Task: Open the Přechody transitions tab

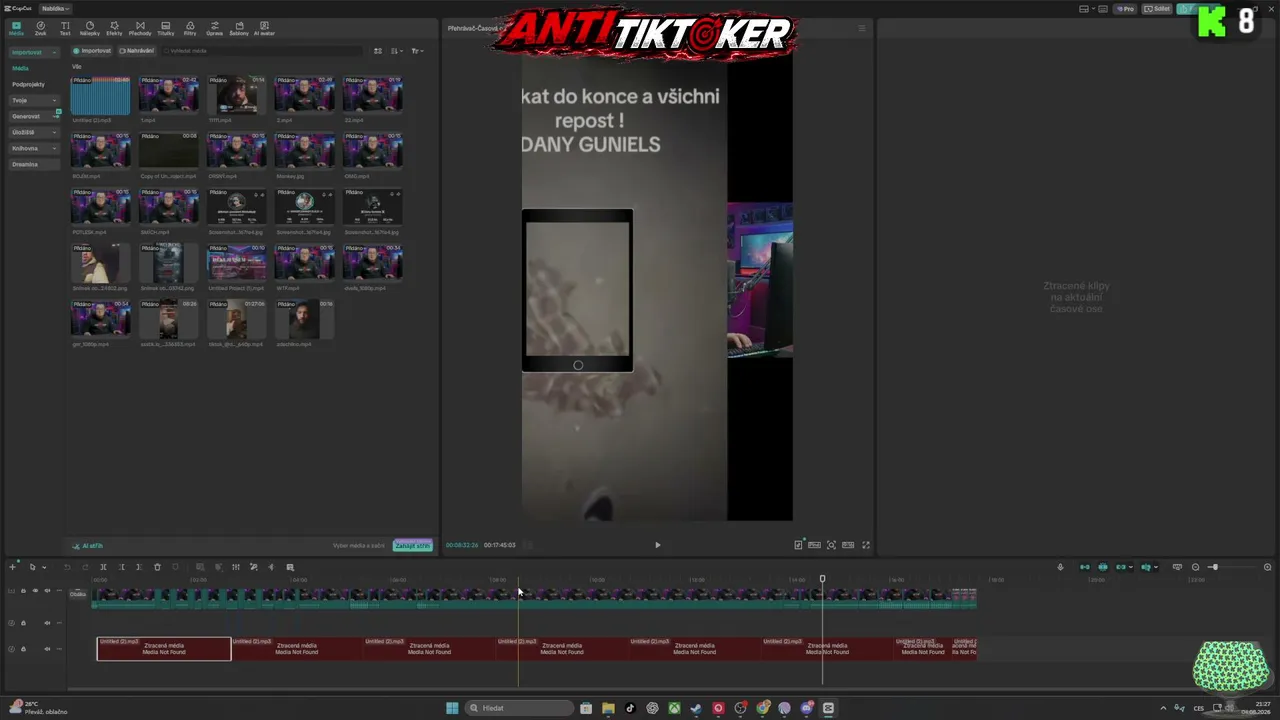Action: [140, 29]
